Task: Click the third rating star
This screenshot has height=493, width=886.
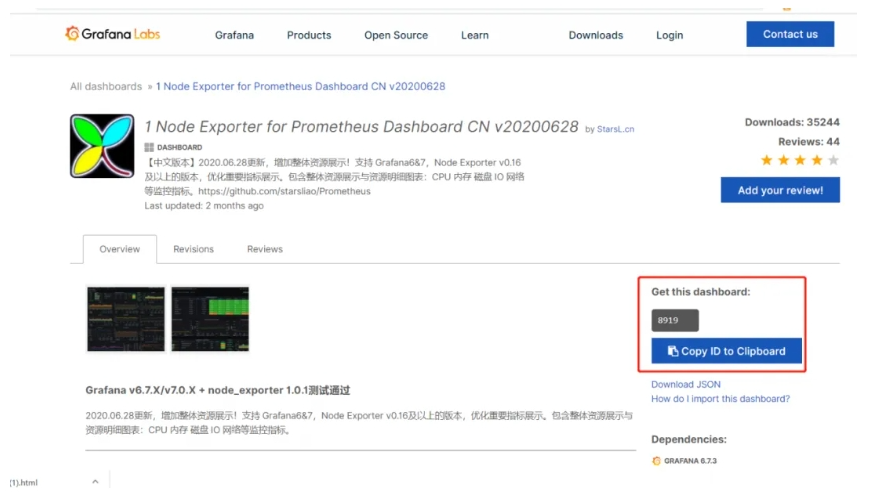Action: pos(800,160)
